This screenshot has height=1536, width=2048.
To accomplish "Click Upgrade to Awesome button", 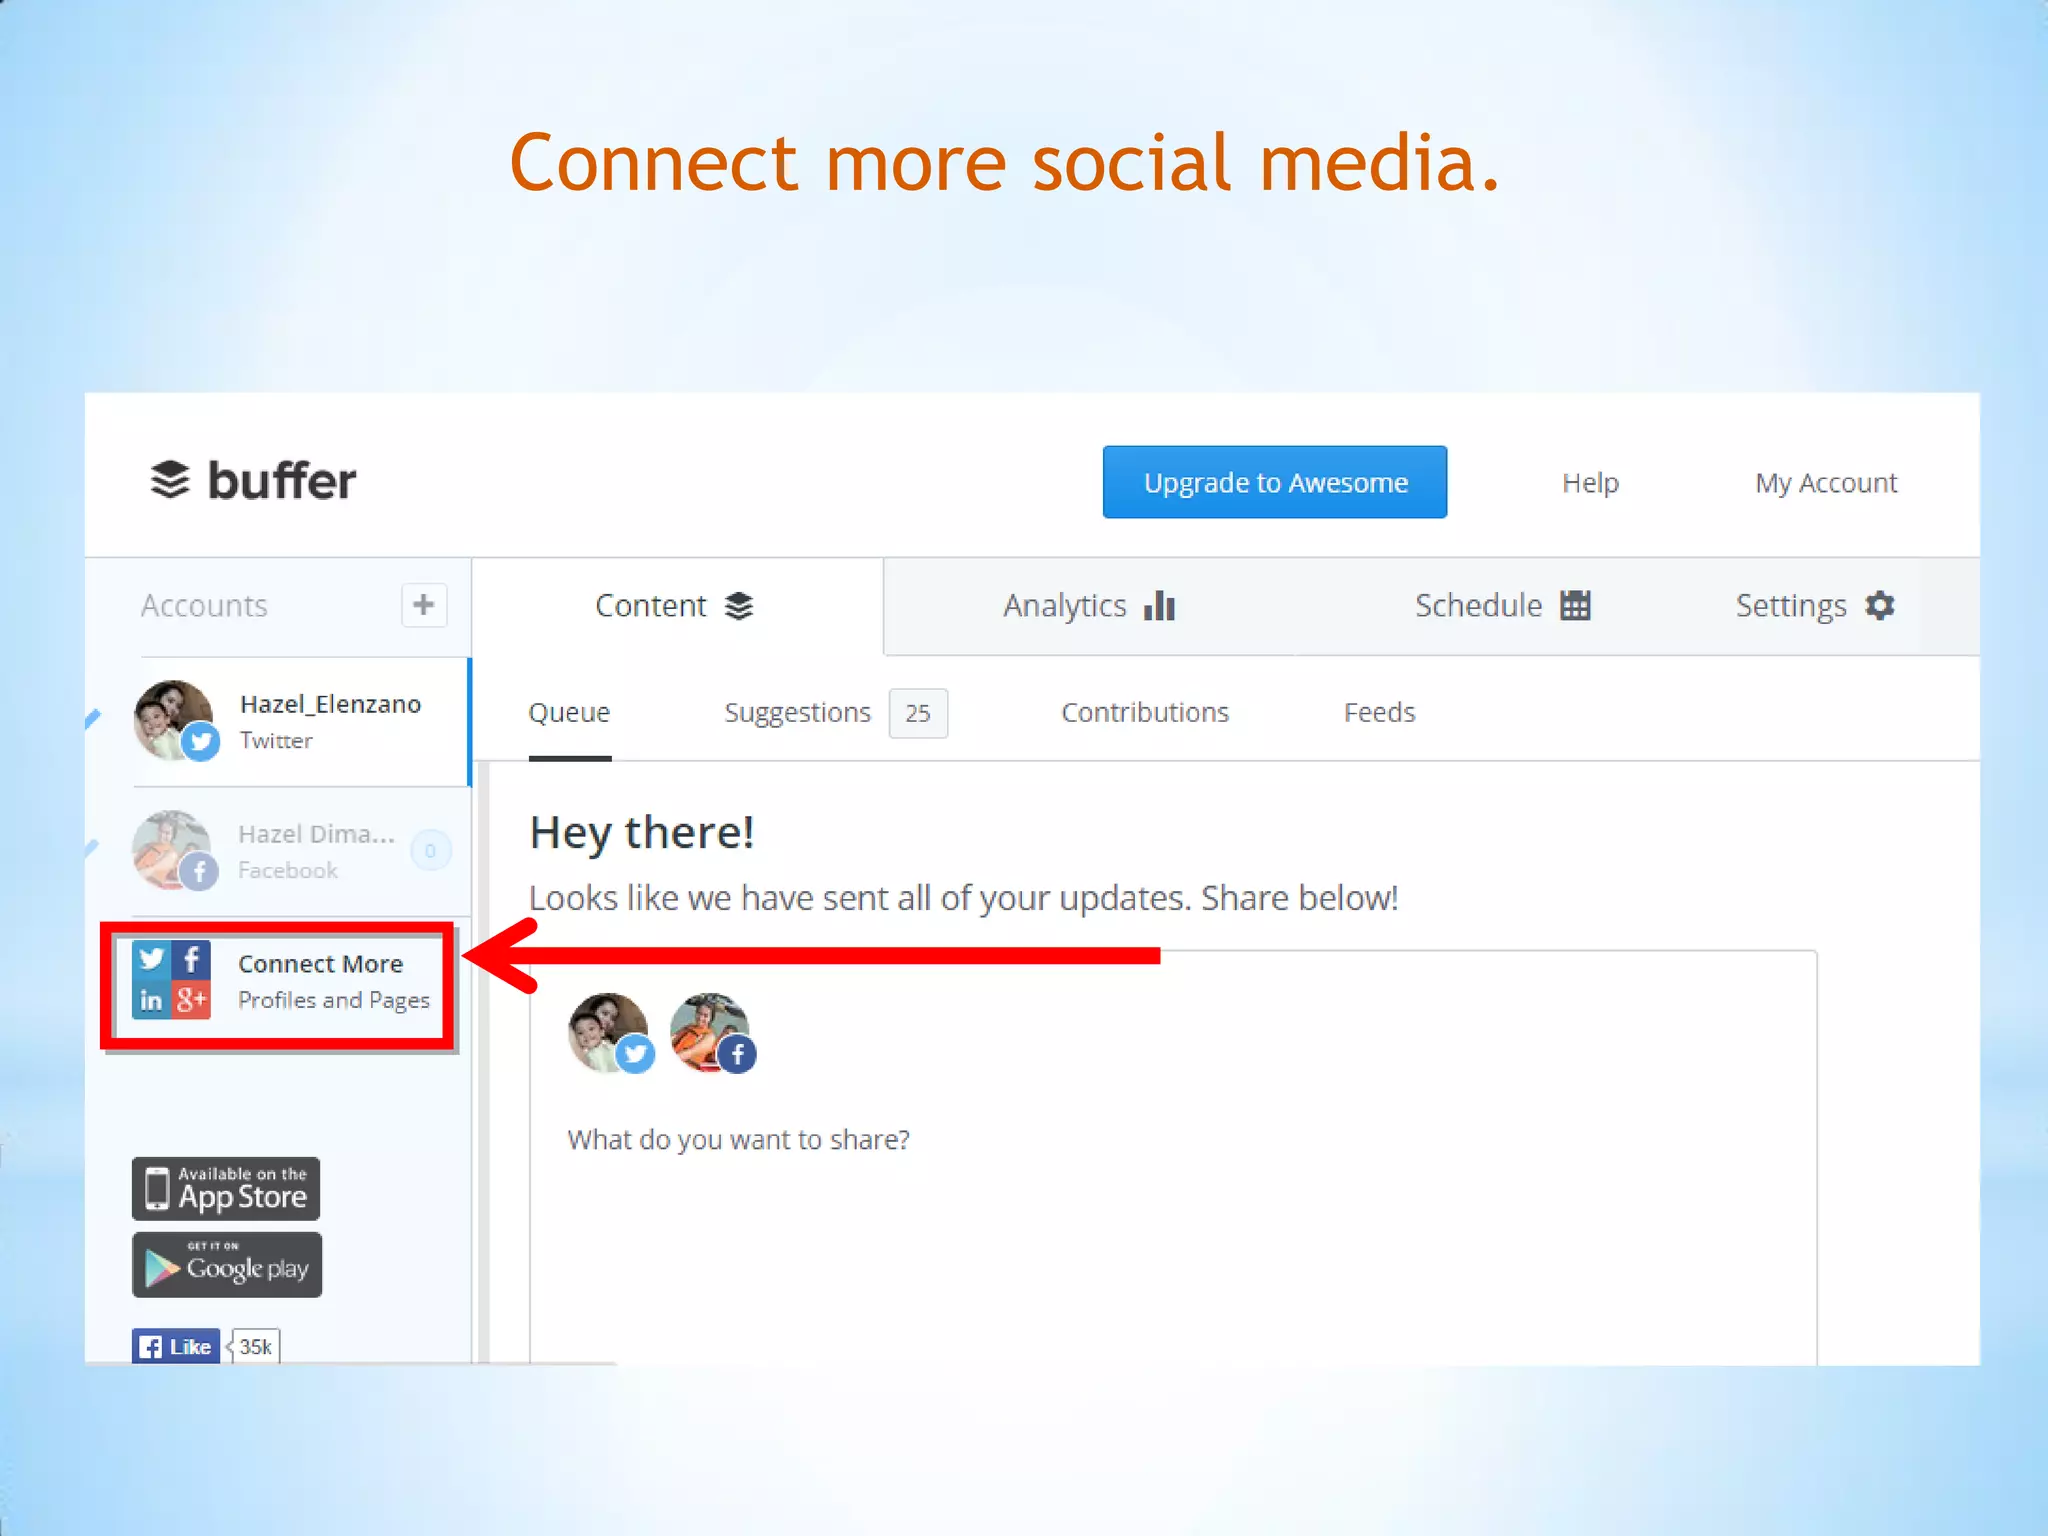I will tap(1275, 482).
